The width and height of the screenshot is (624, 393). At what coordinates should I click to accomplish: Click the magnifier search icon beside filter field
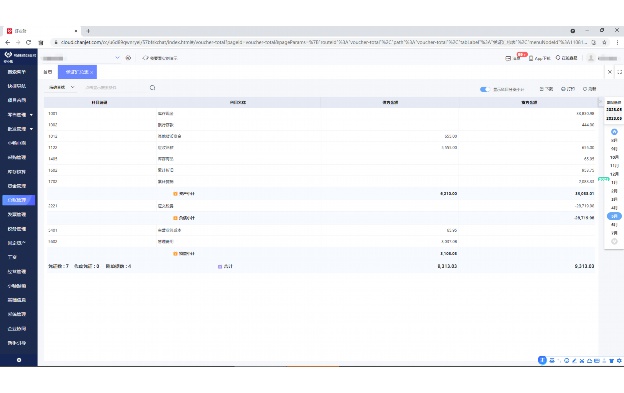point(152,88)
